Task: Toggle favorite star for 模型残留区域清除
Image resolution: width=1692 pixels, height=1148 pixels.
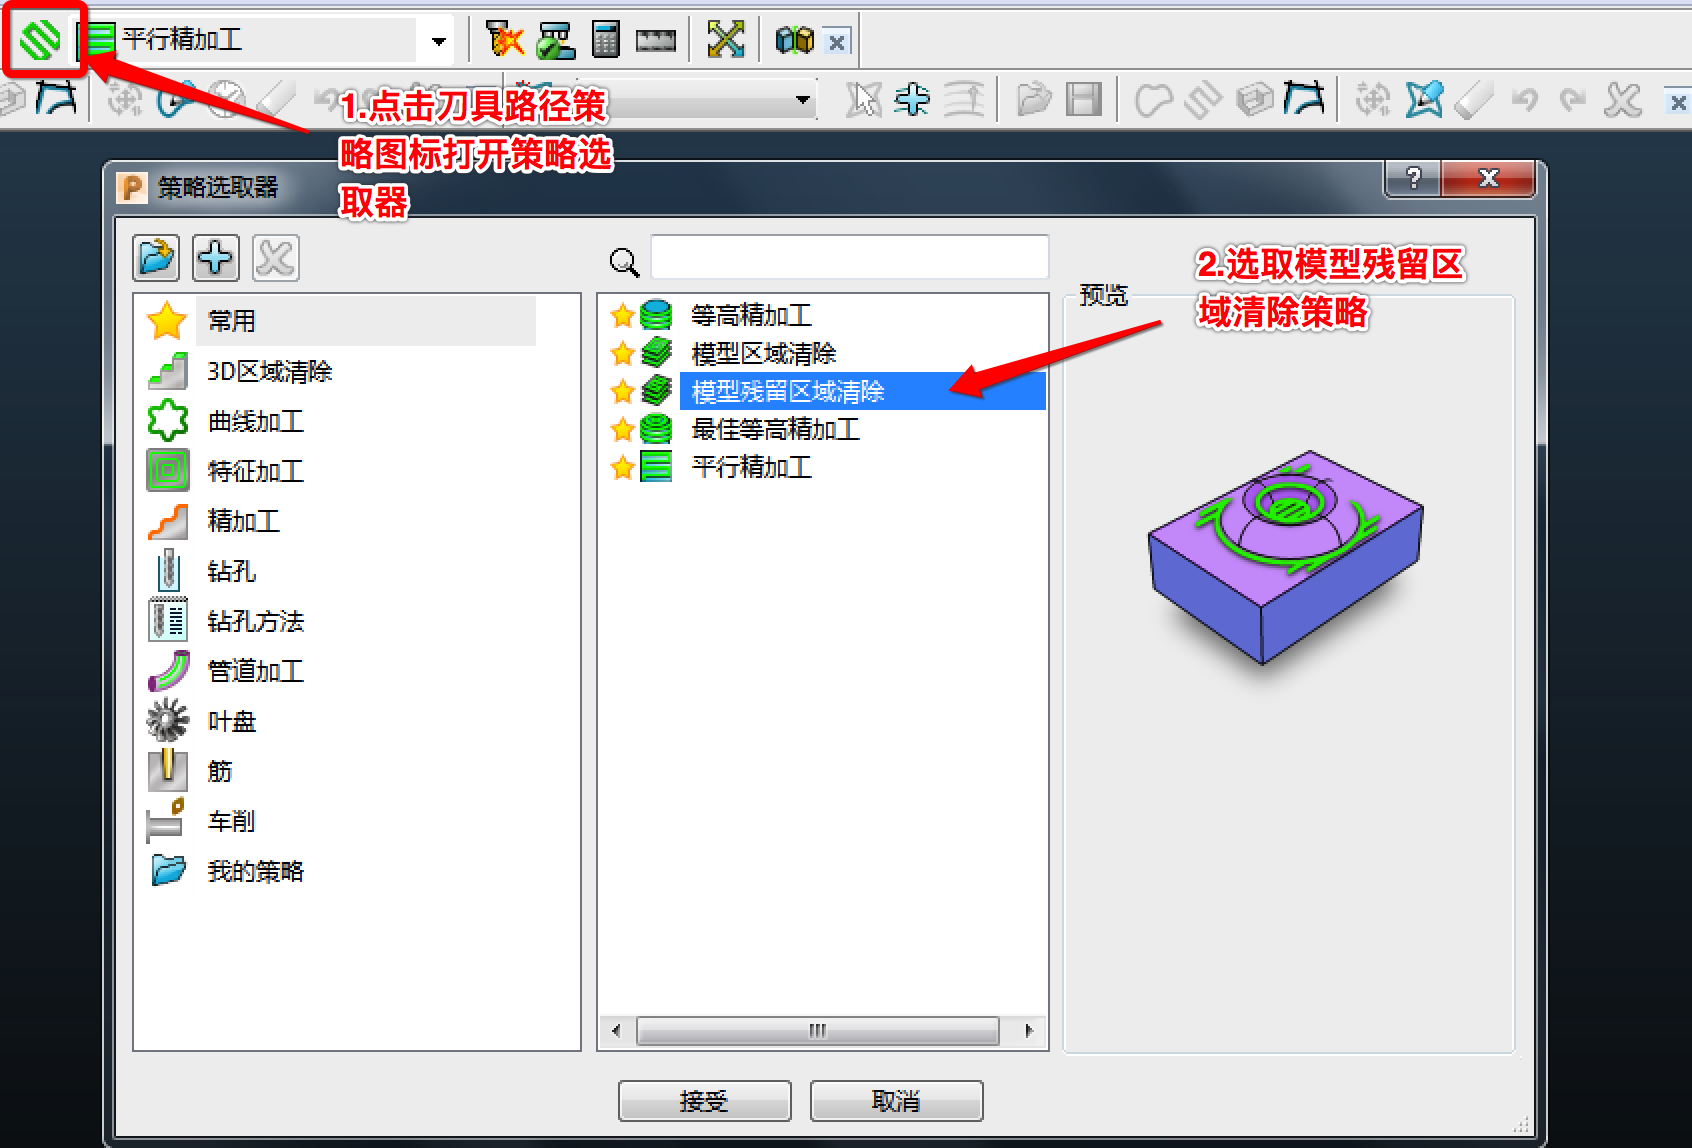Action: click(x=622, y=392)
